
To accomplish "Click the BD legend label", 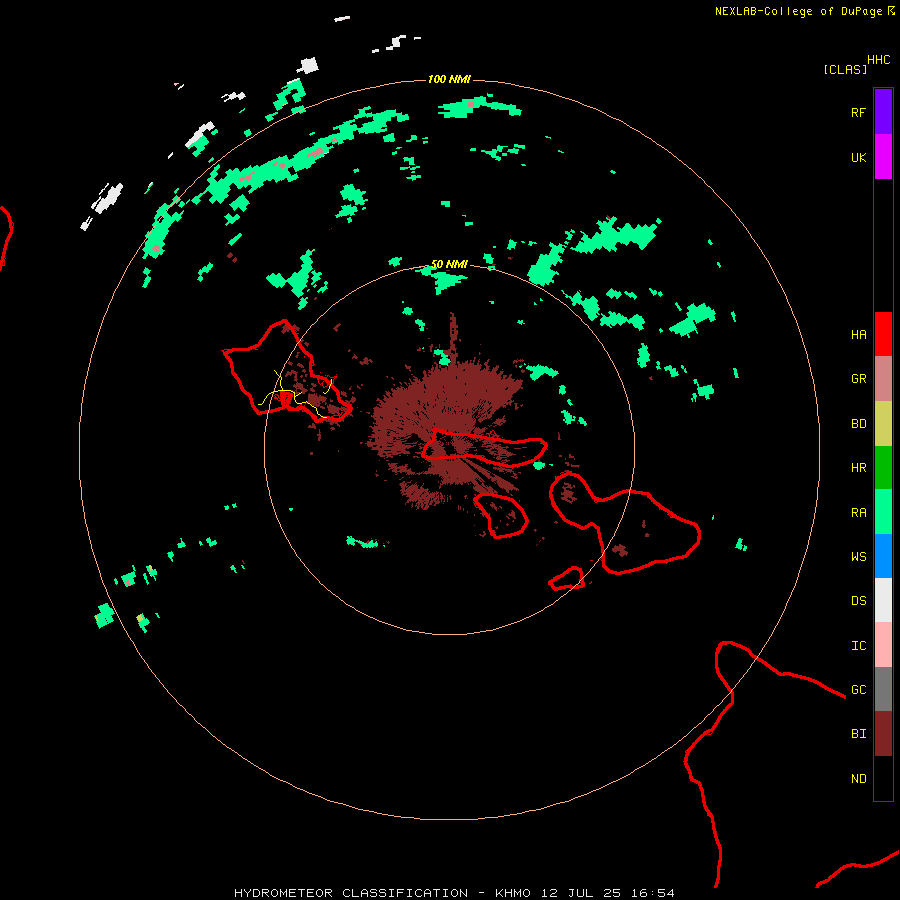I will point(858,424).
